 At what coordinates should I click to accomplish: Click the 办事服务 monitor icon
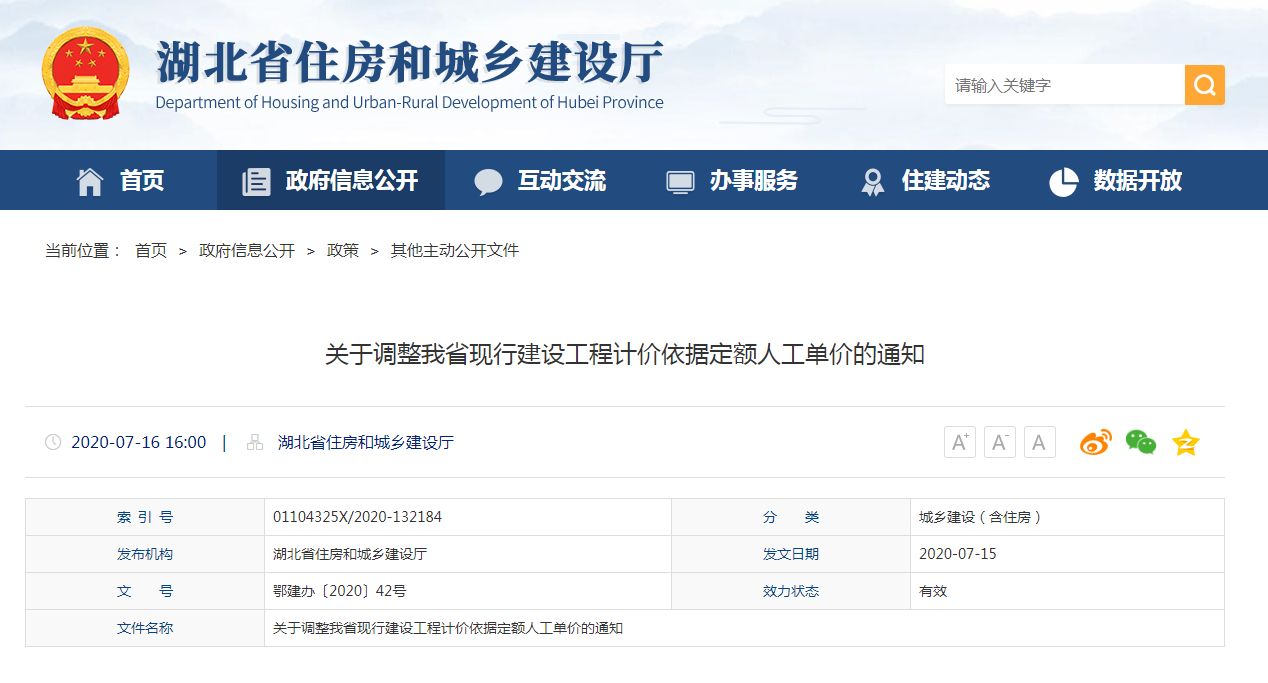coord(681,180)
